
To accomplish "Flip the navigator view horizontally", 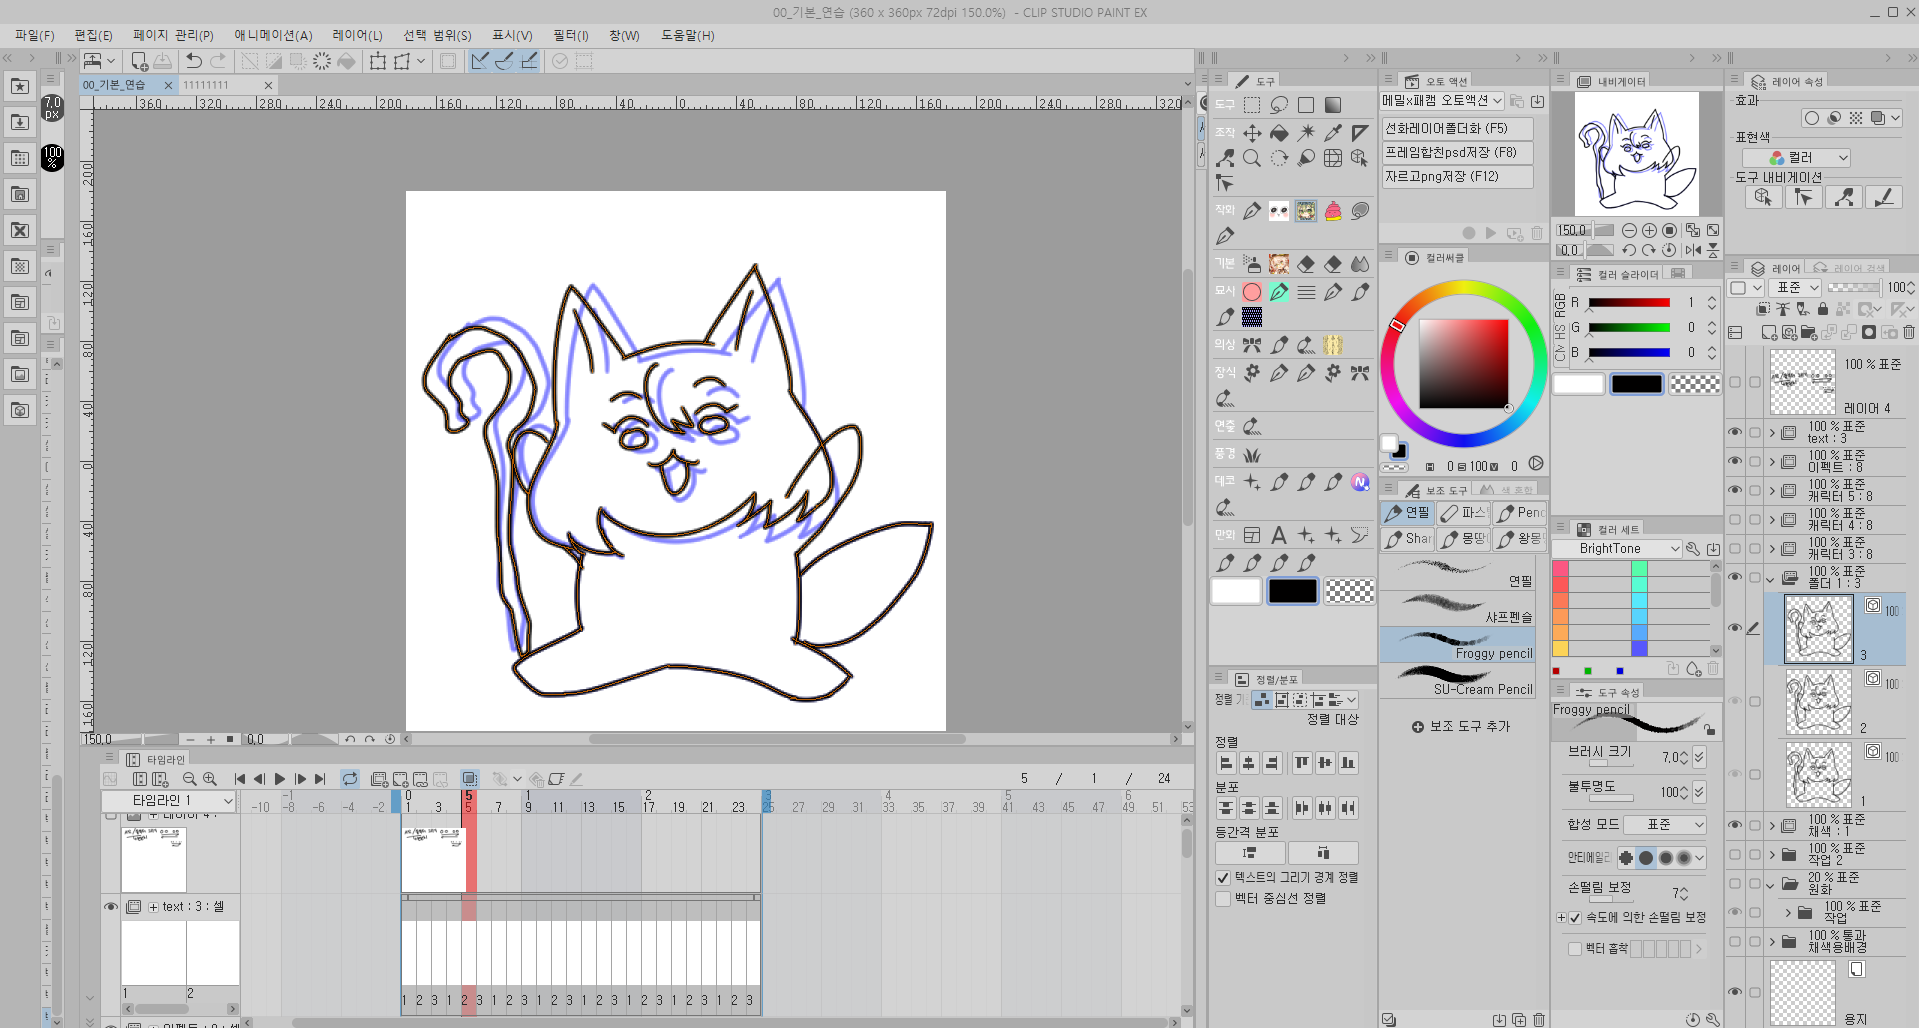I will (1693, 250).
